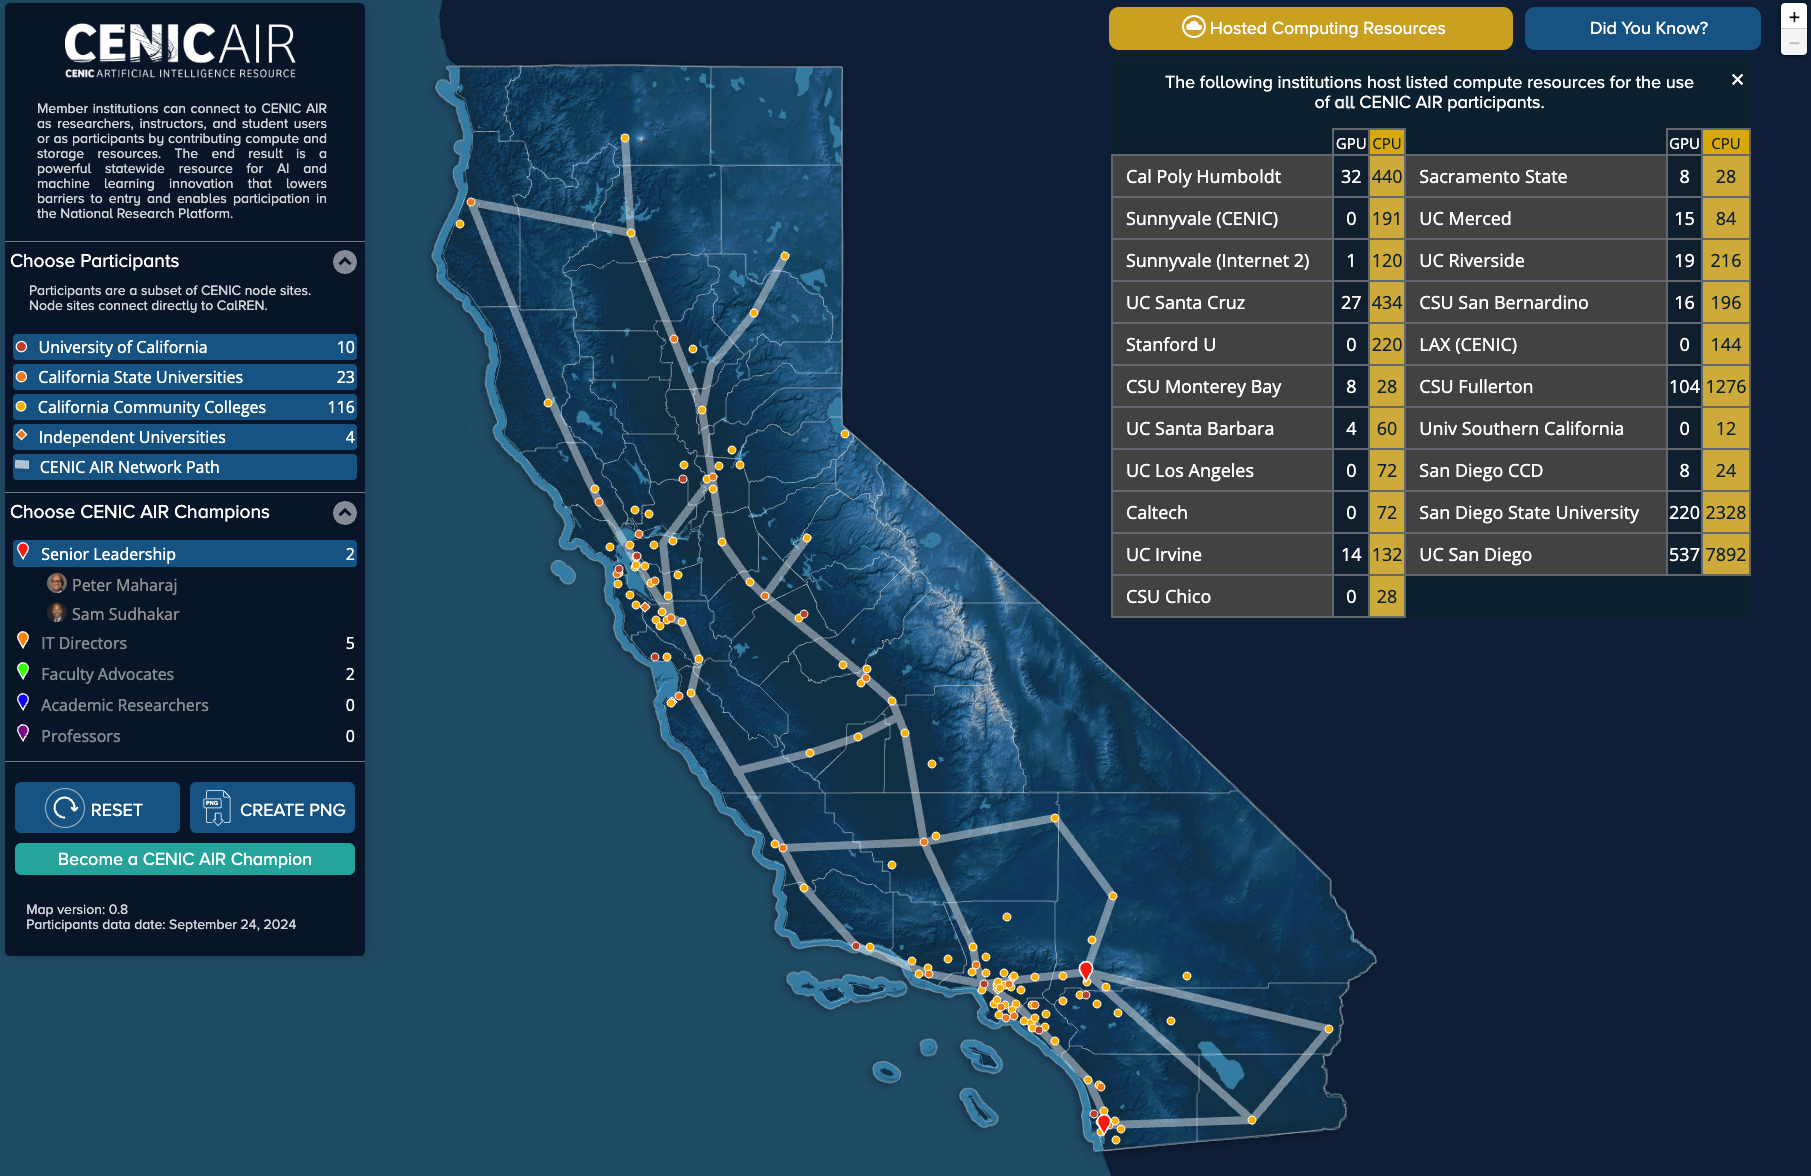Collapse the Choose Participants section

[344, 262]
